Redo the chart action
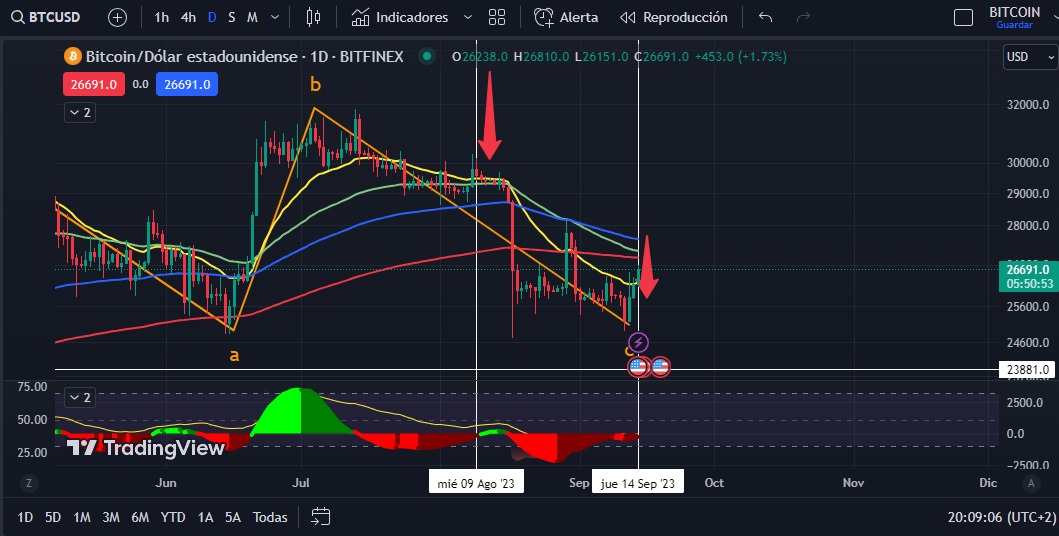This screenshot has width=1059, height=536. click(803, 18)
